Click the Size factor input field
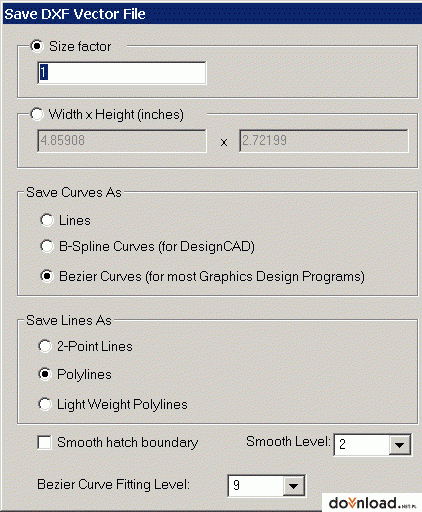The image size is (422, 512). pyautogui.click(x=122, y=73)
